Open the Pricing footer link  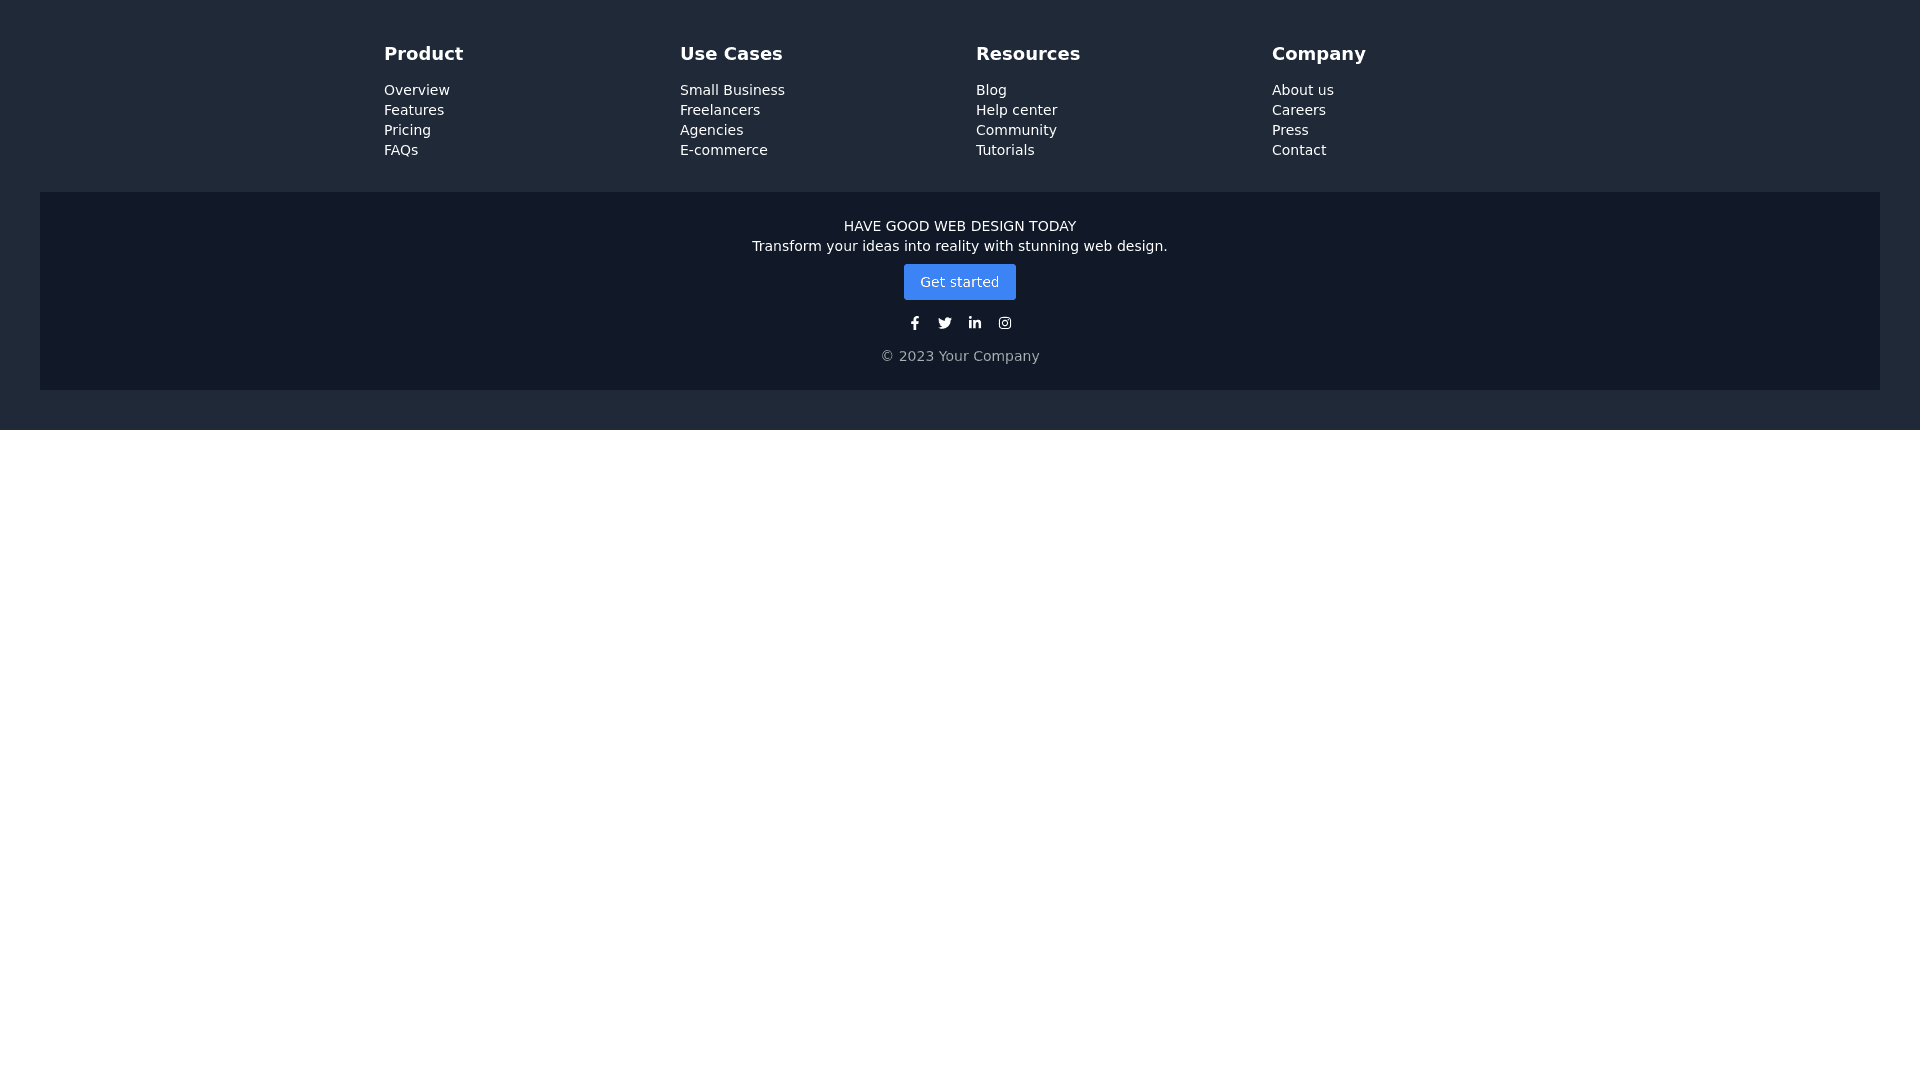coord(407,130)
